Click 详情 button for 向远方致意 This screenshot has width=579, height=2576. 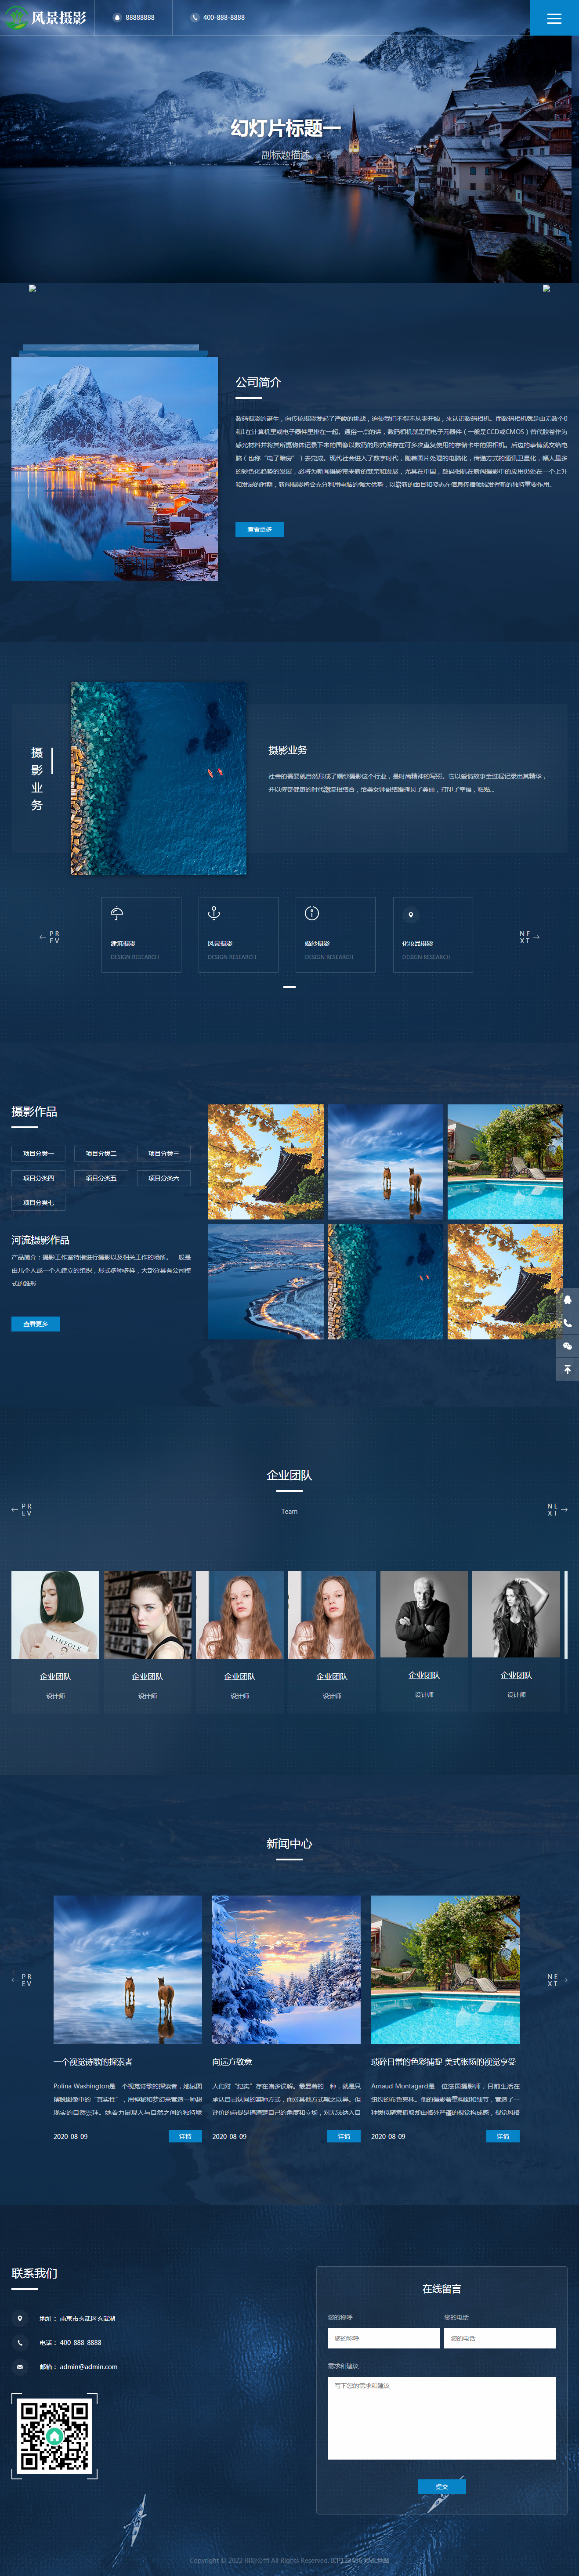pos(344,2136)
